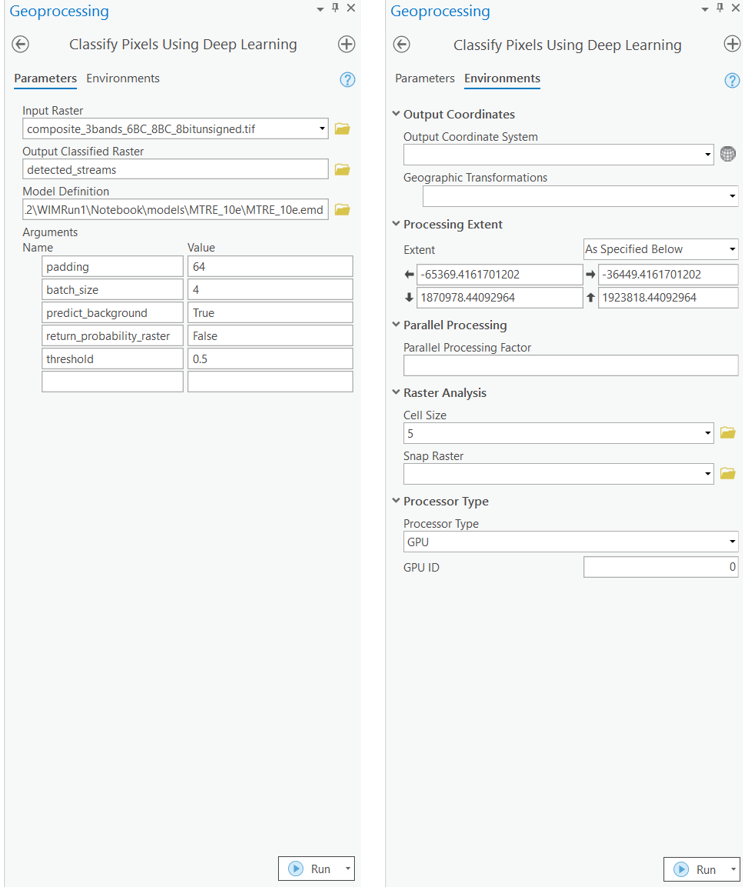Click the folder icon beside Input Raster
Screen dimensions: 743x887
[x=342, y=129]
